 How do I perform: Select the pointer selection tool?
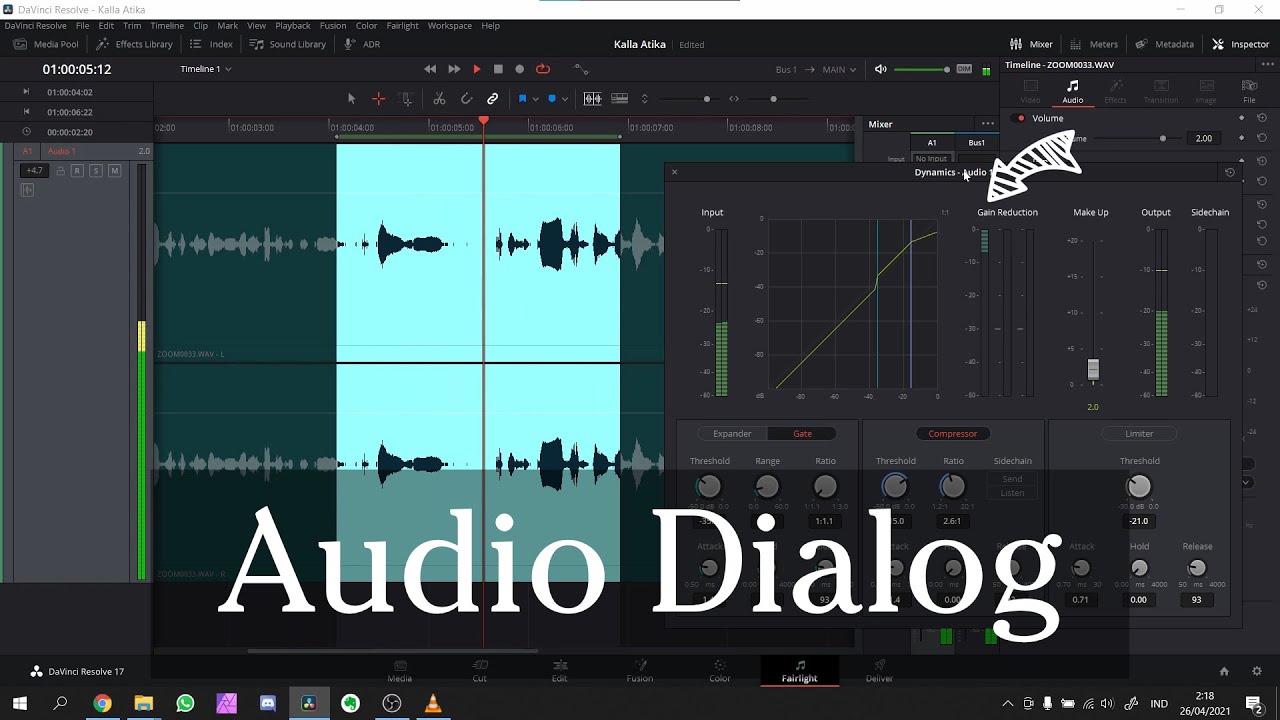351,99
